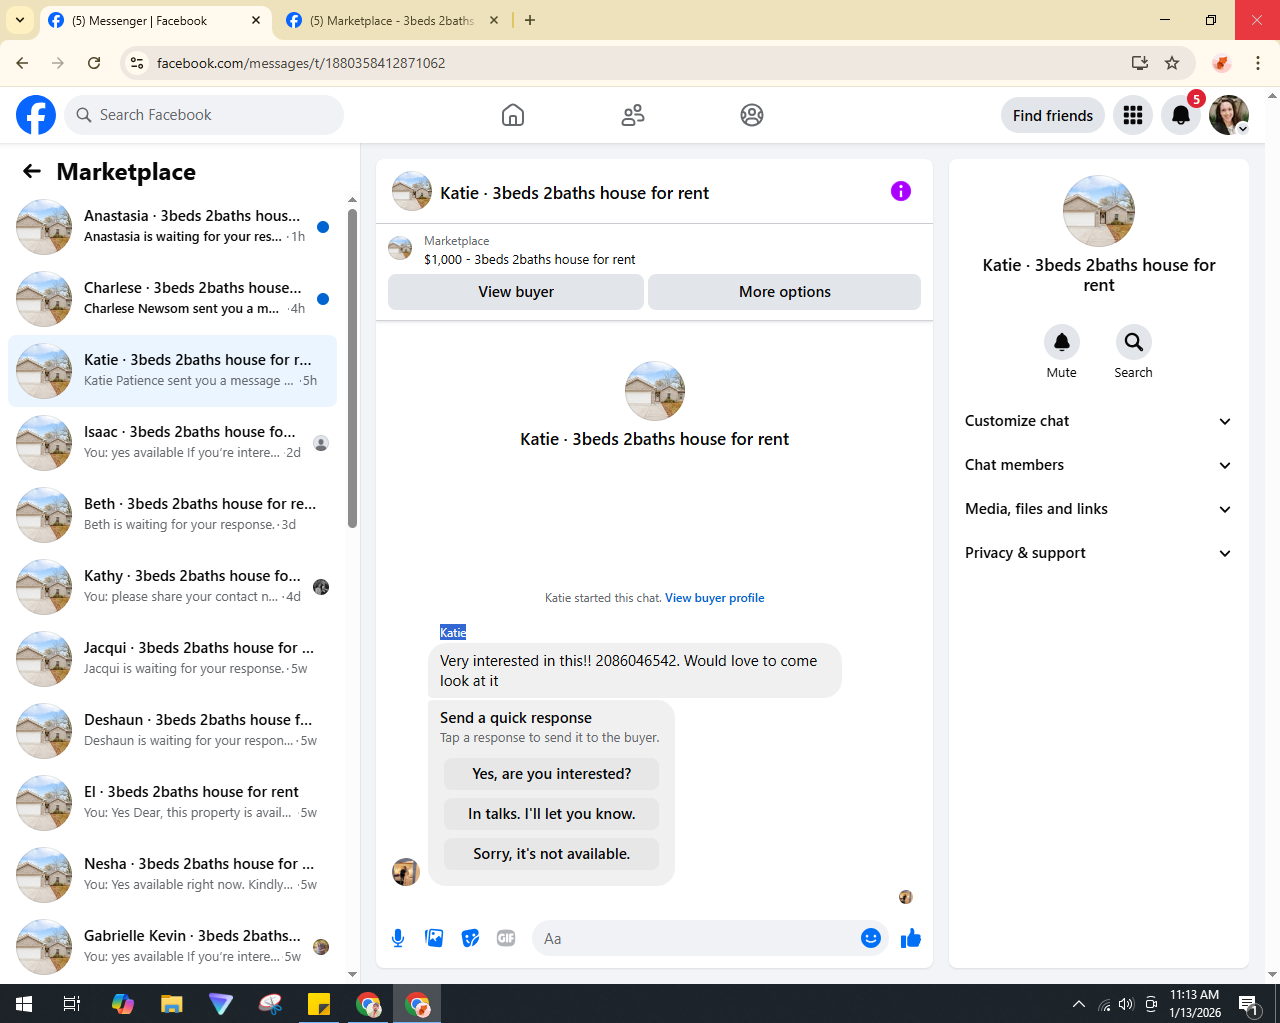Send quick reply 'Yes, are you interested?'
This screenshot has width=1280, height=1023.
coord(552,774)
